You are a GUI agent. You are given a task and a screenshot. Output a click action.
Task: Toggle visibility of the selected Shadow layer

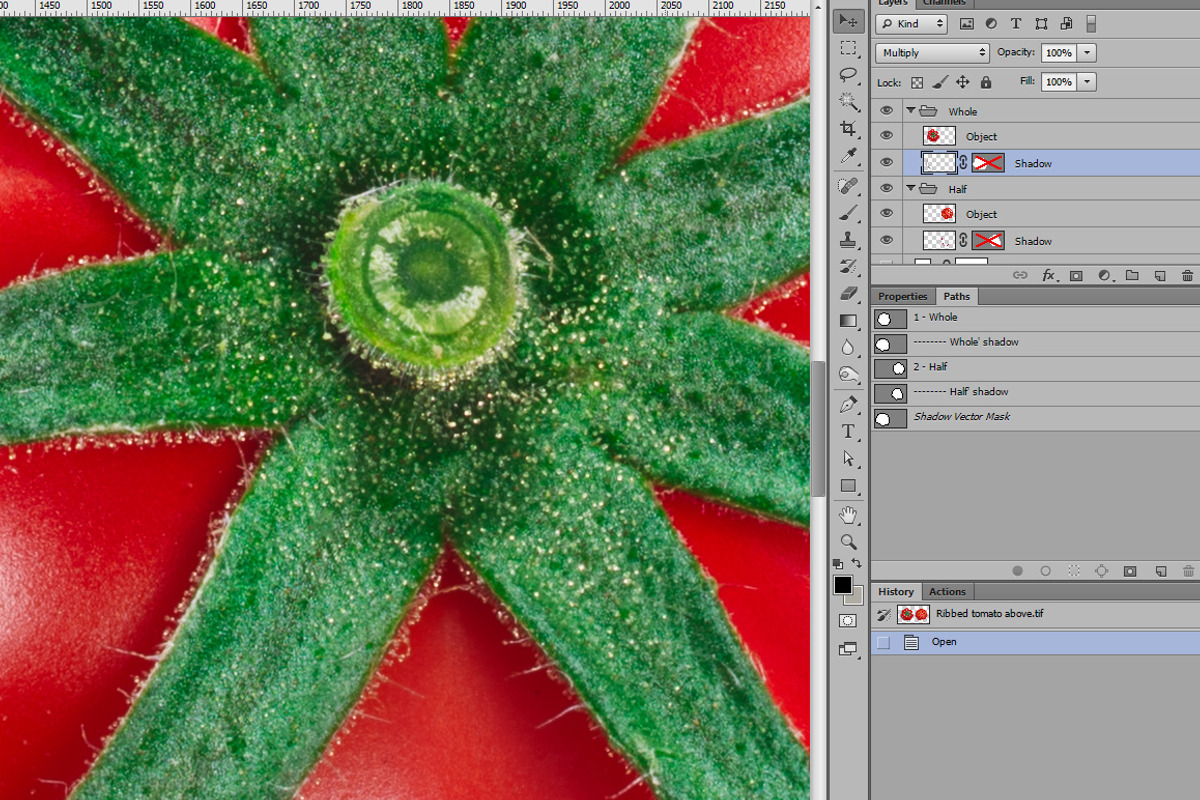pyautogui.click(x=886, y=162)
